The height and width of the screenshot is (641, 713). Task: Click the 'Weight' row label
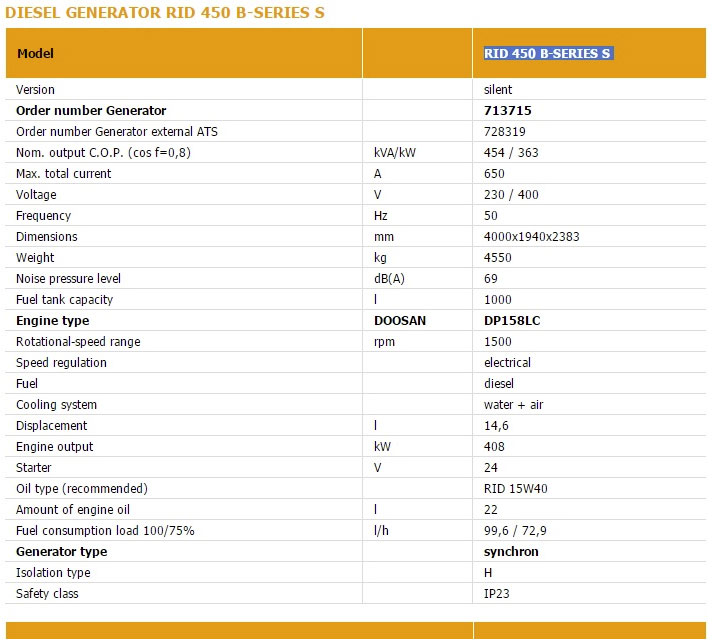(x=35, y=258)
